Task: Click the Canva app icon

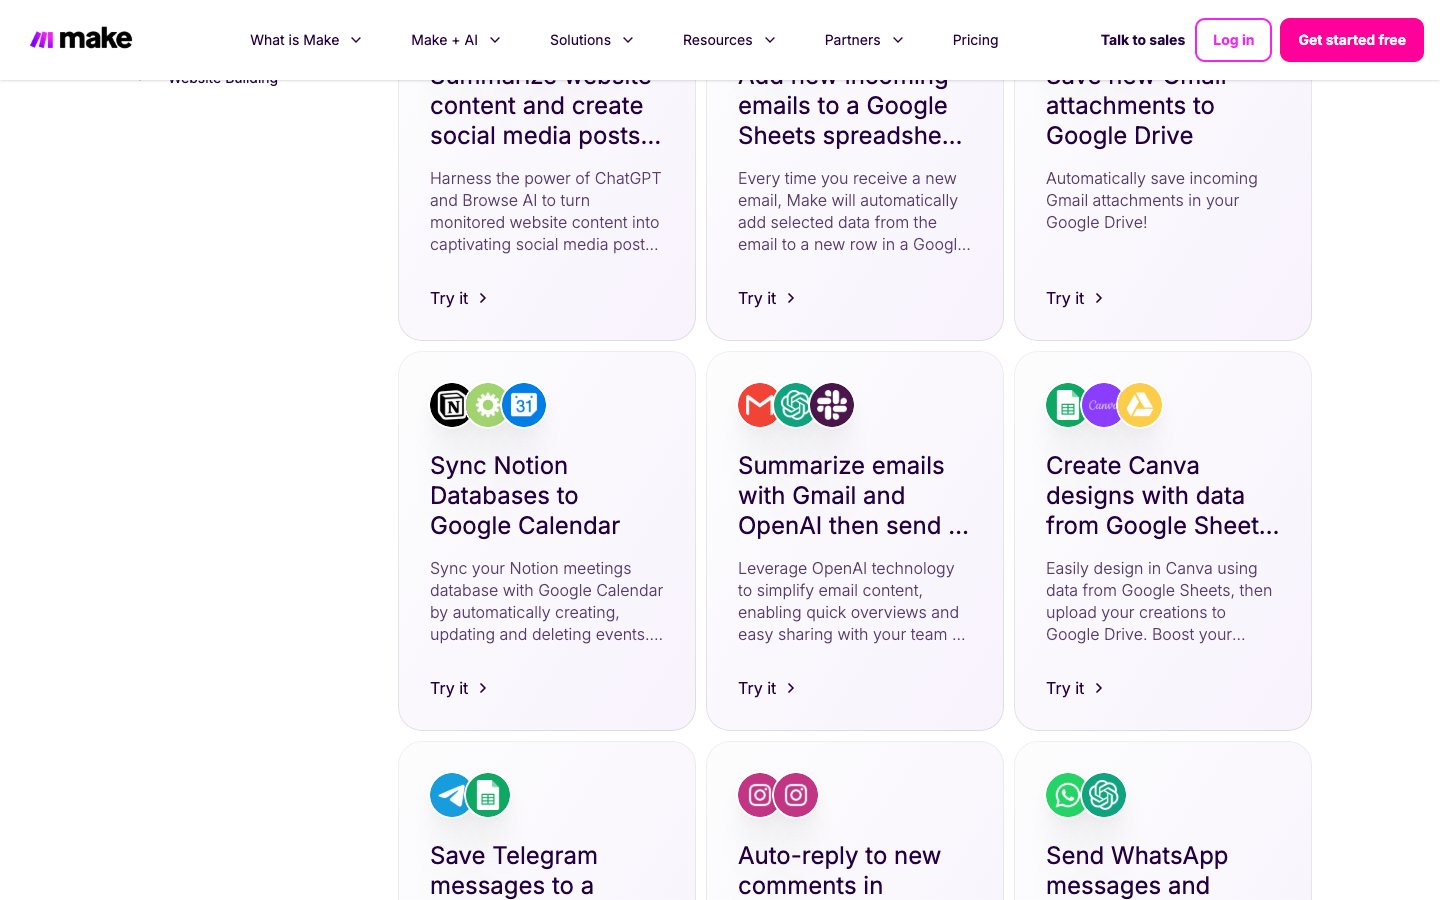Action: [x=1103, y=405]
